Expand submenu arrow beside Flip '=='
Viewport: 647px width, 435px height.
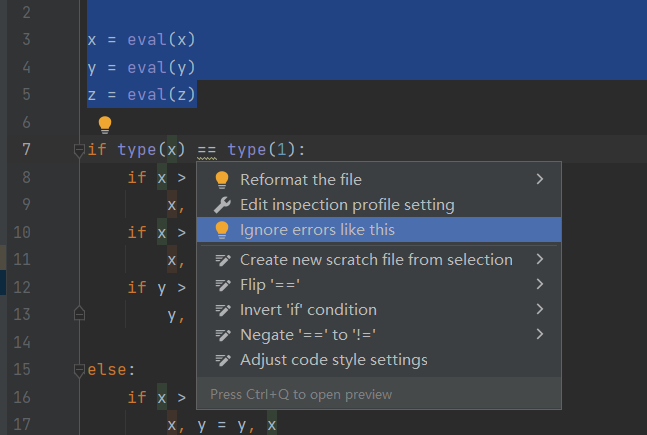[x=540, y=284]
